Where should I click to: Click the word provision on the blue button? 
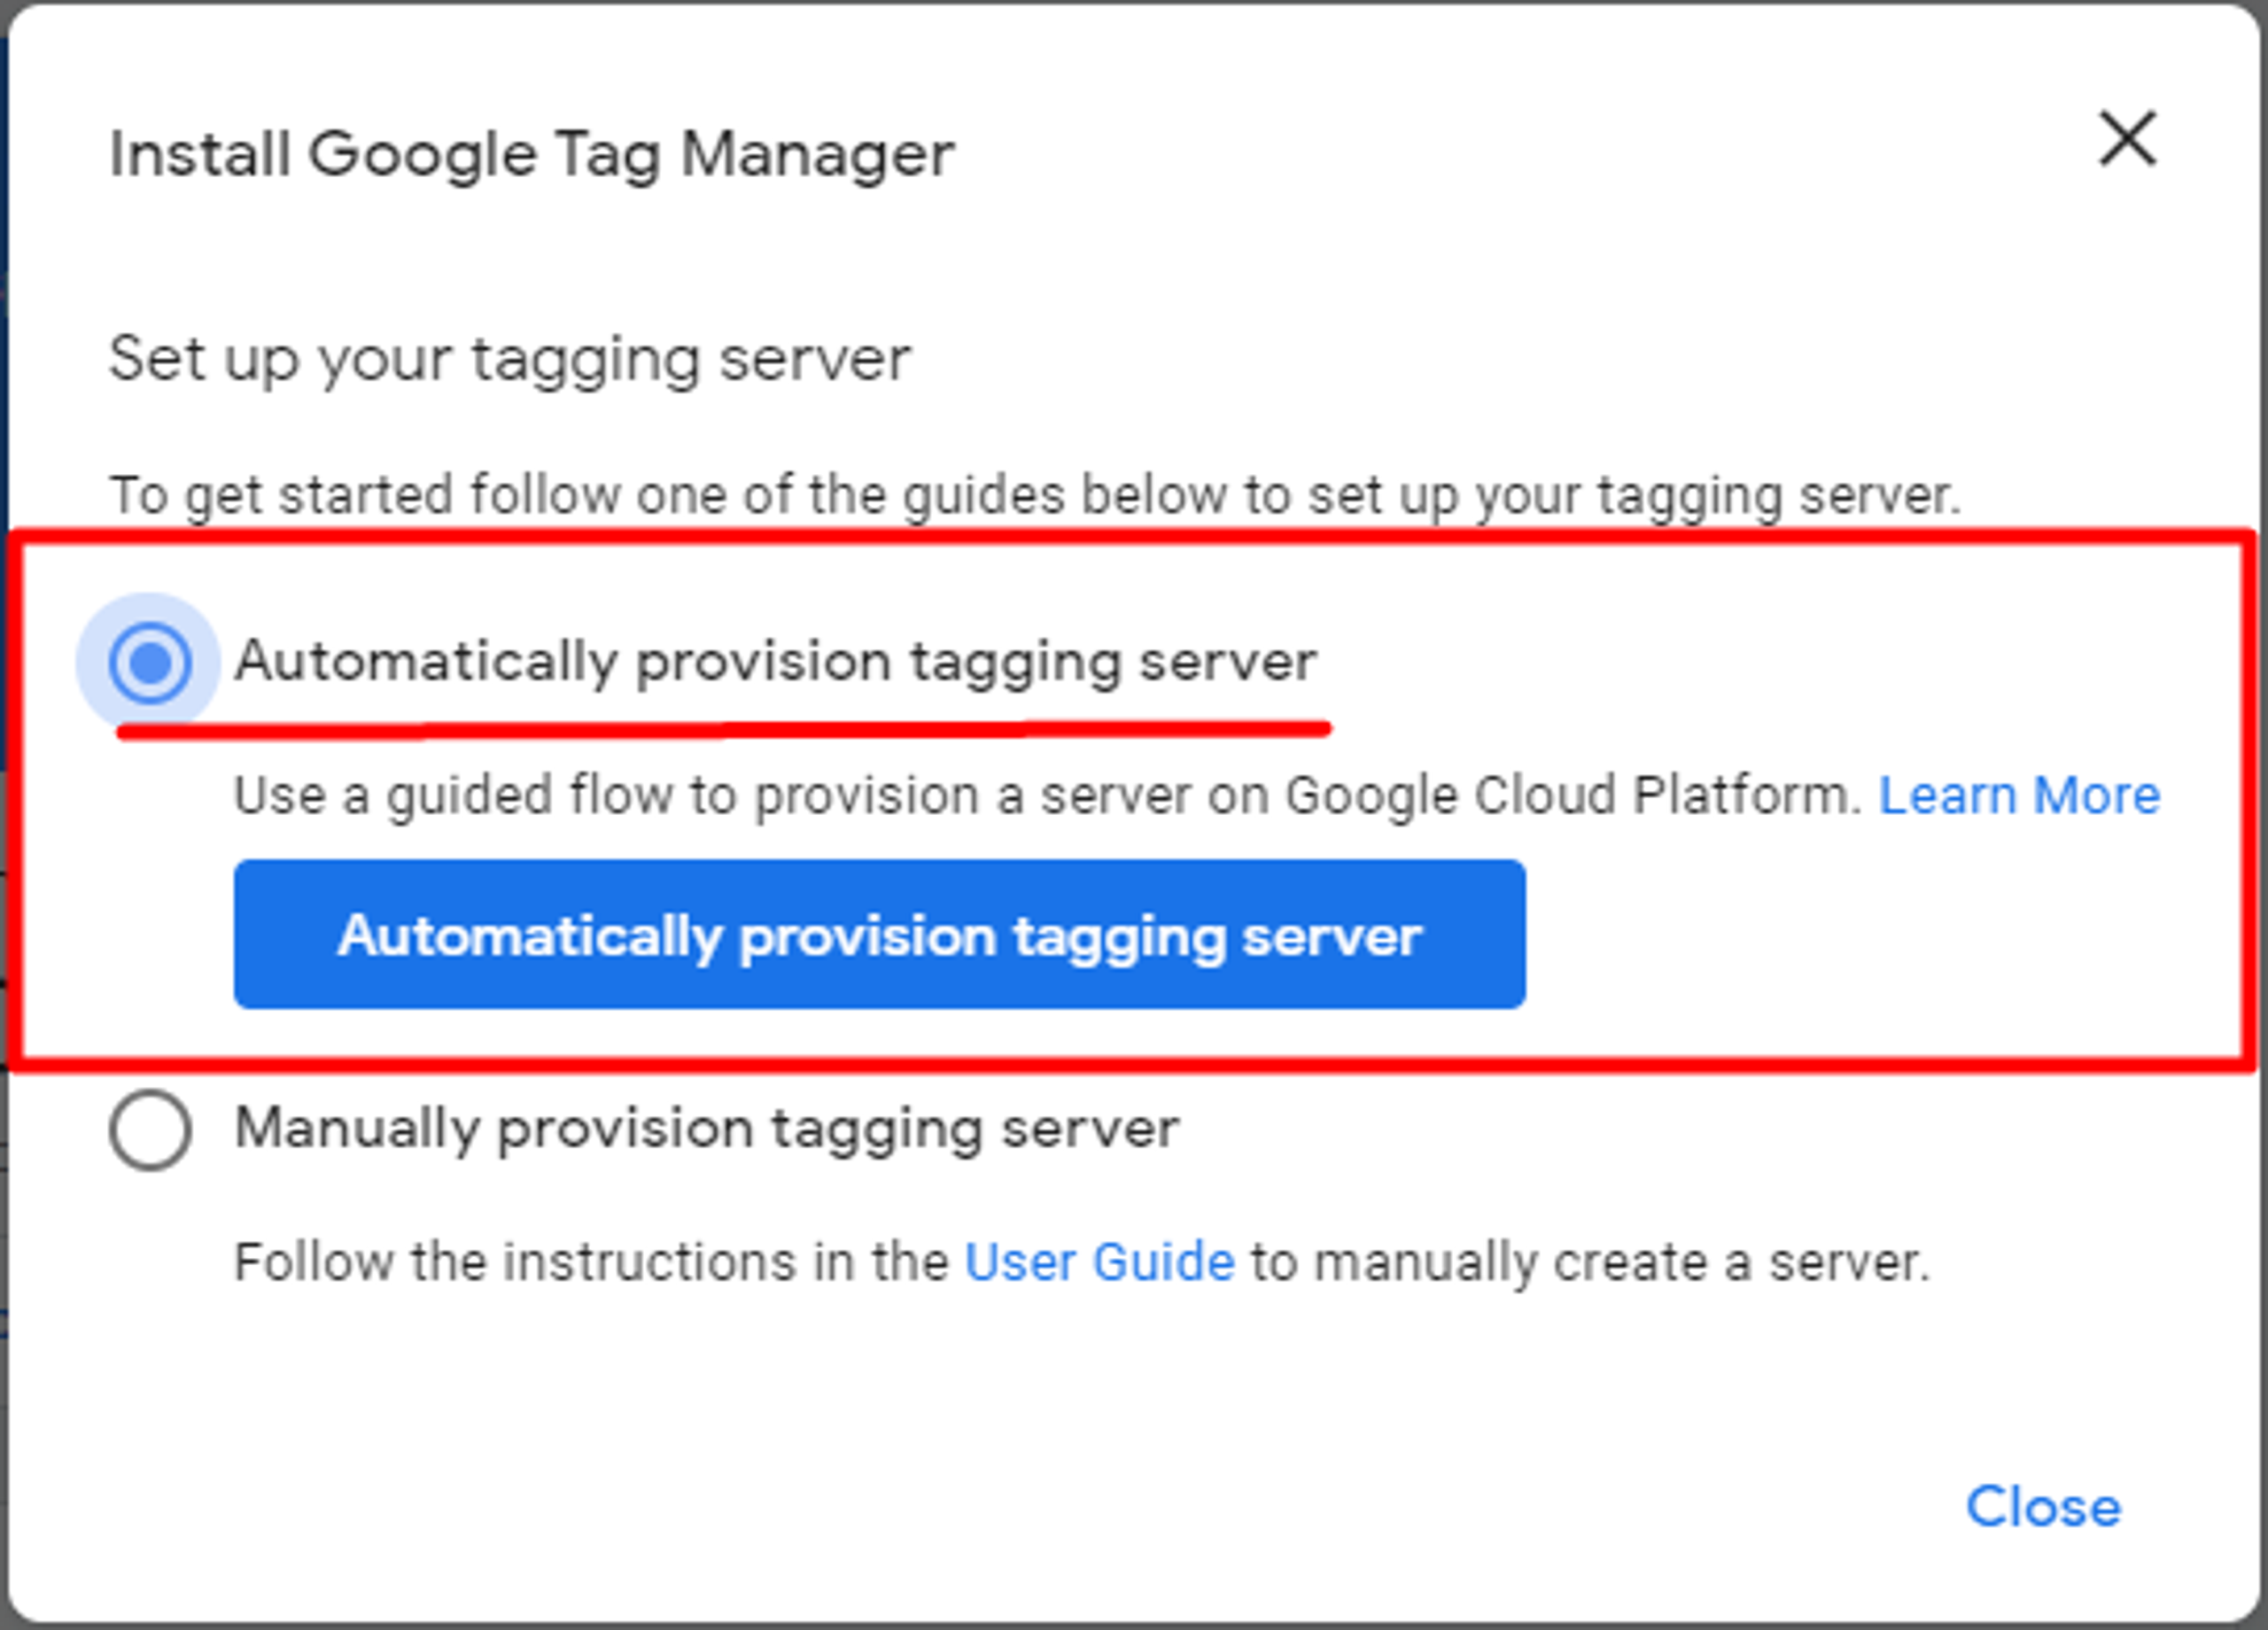click(x=867, y=938)
